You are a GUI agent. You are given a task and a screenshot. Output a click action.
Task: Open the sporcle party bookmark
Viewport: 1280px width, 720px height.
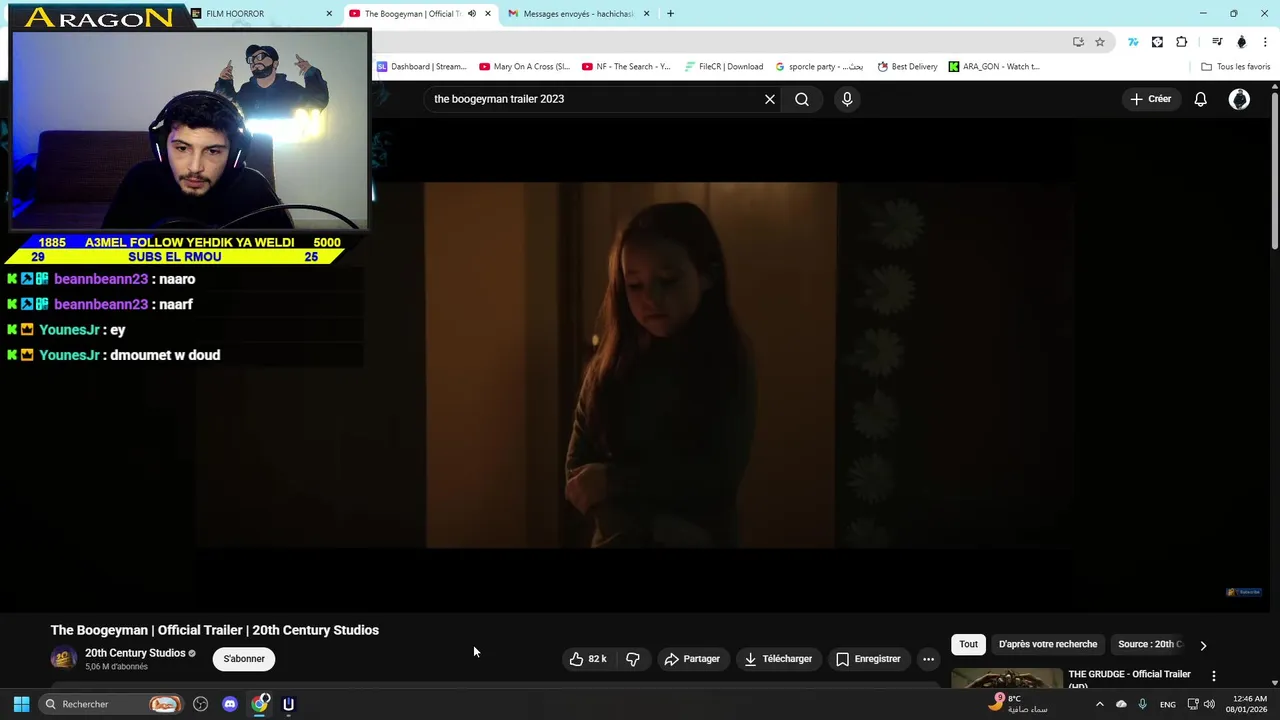tap(819, 67)
